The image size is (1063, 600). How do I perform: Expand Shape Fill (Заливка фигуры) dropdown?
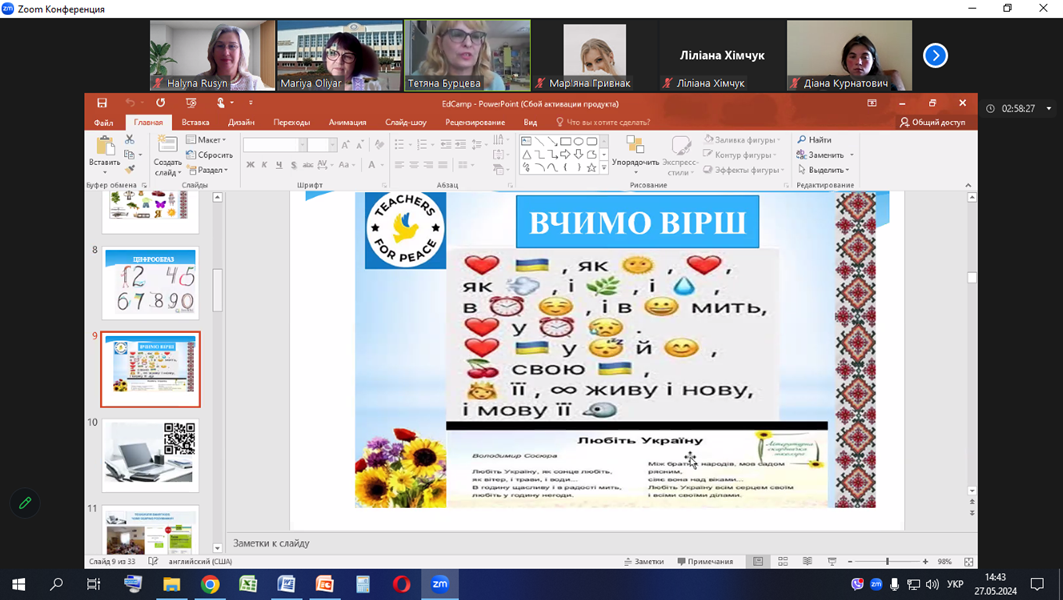pos(780,140)
